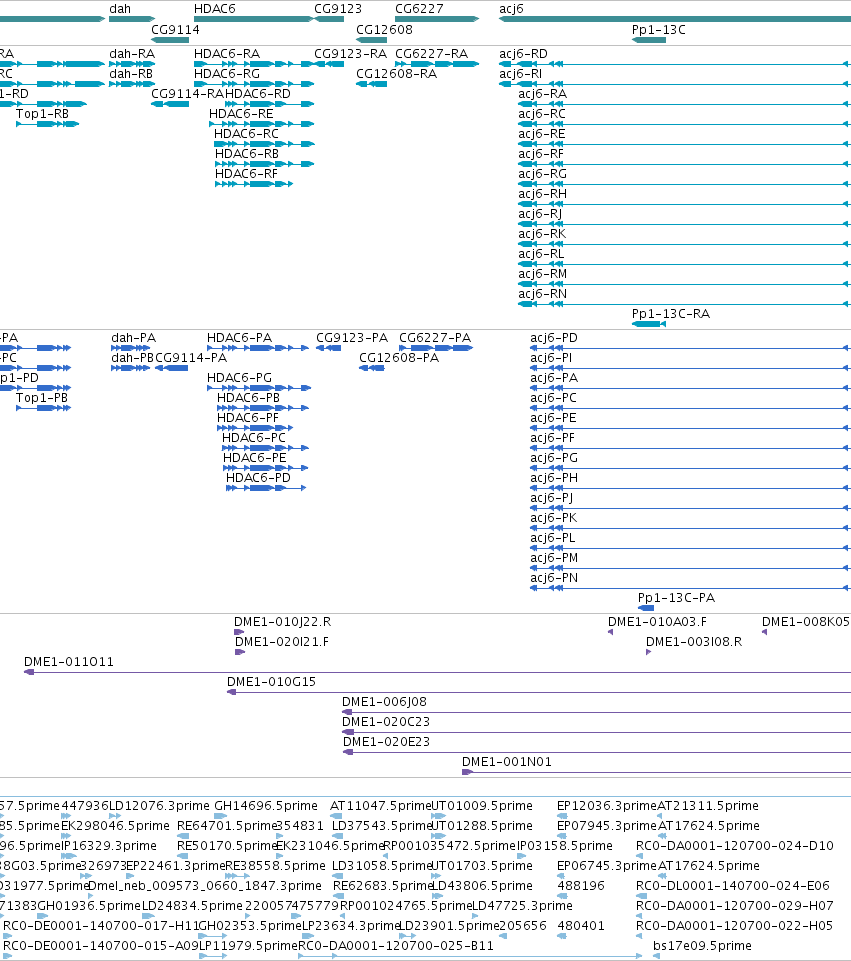Viewport: 851px width, 961px height.
Task: Click the CG6227 gene label
Action: [x=419, y=9]
